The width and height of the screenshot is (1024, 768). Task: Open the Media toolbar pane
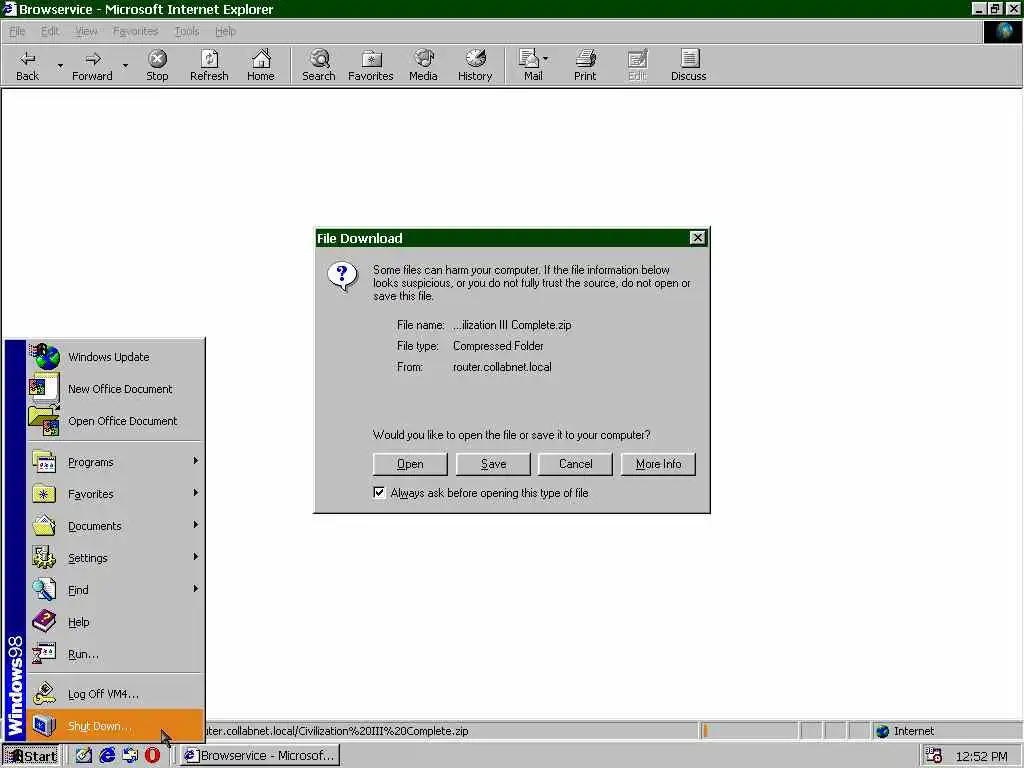coord(423,65)
